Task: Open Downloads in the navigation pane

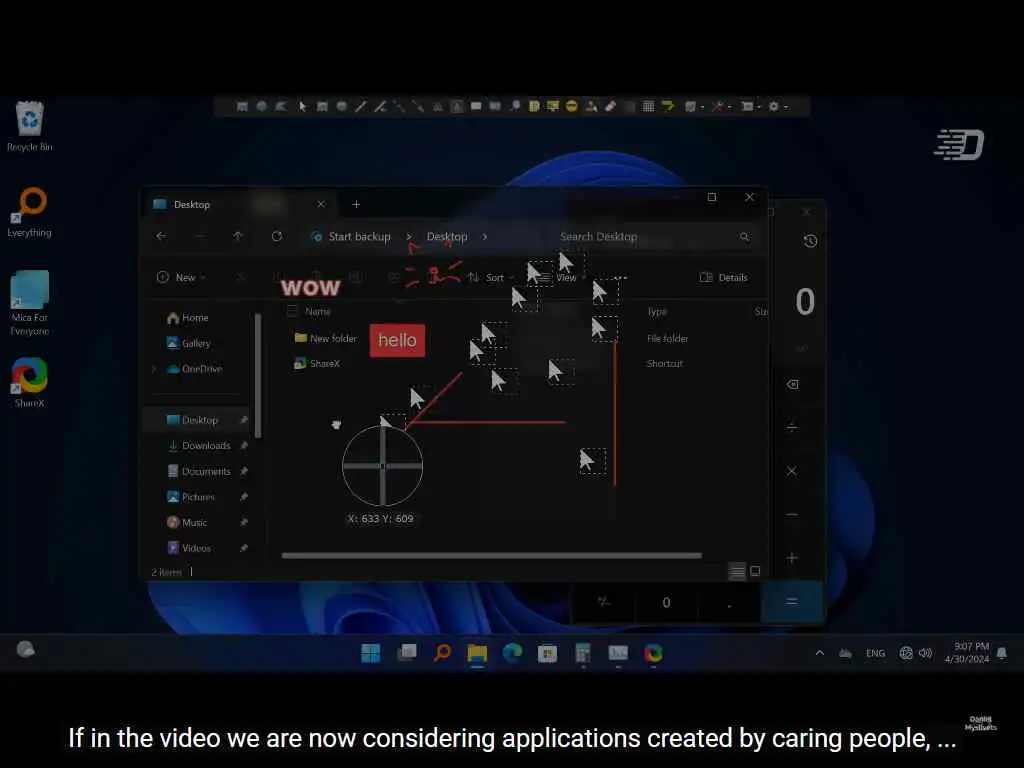Action: point(199,445)
